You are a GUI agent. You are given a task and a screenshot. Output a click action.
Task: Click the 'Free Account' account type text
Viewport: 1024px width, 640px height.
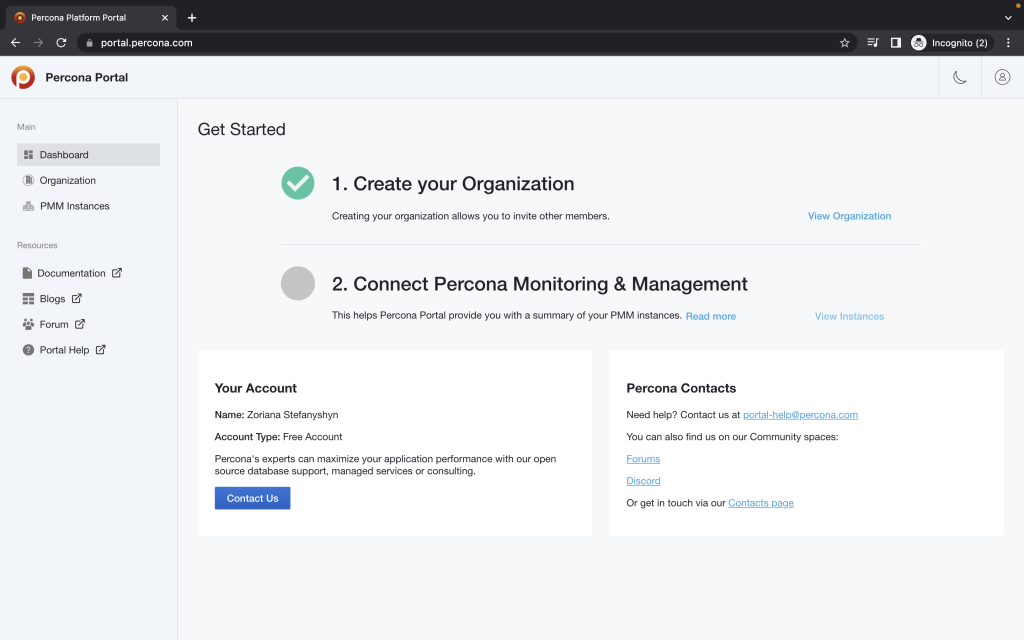click(312, 437)
